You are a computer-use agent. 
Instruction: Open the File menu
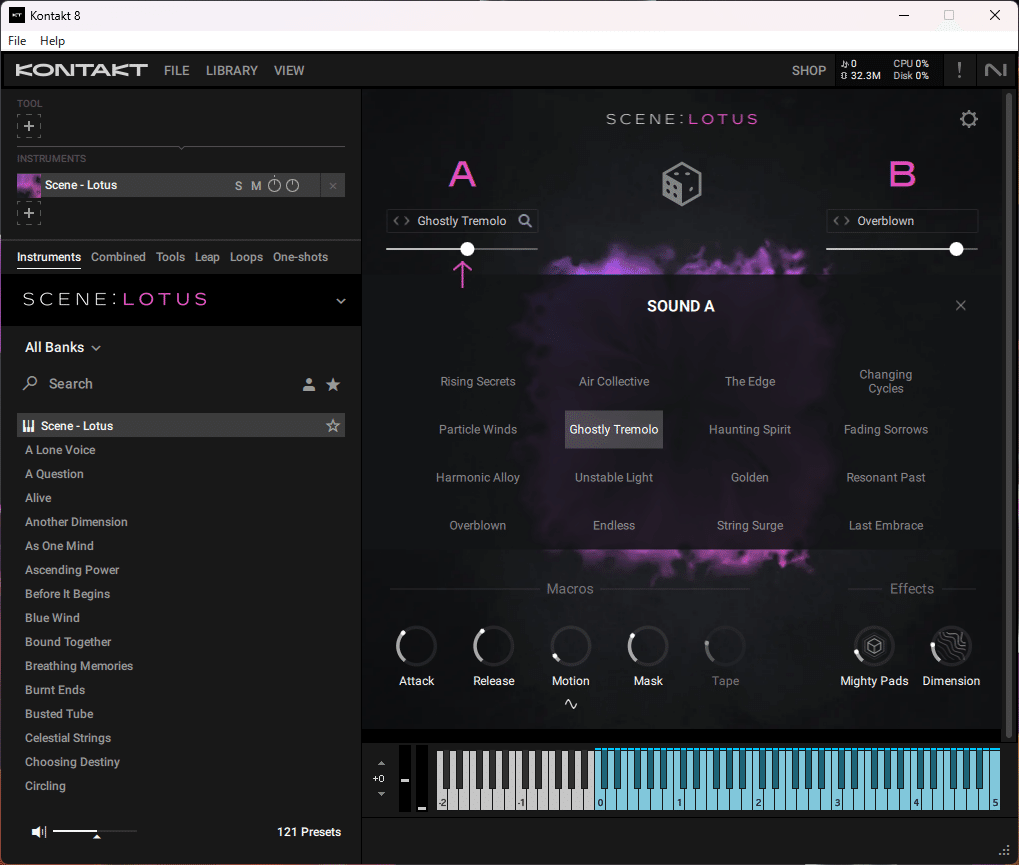coord(16,40)
